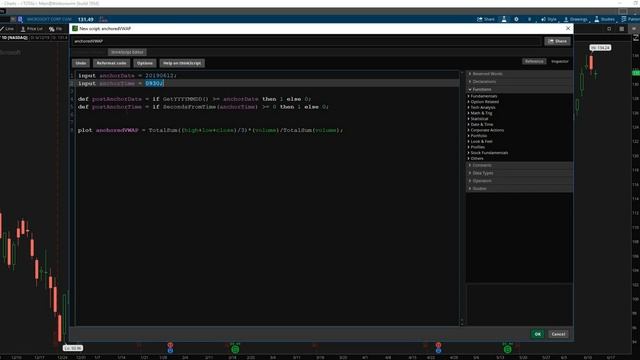Expand the Math & Trig function group
The width and height of the screenshot is (640, 360).
[x=481, y=113]
